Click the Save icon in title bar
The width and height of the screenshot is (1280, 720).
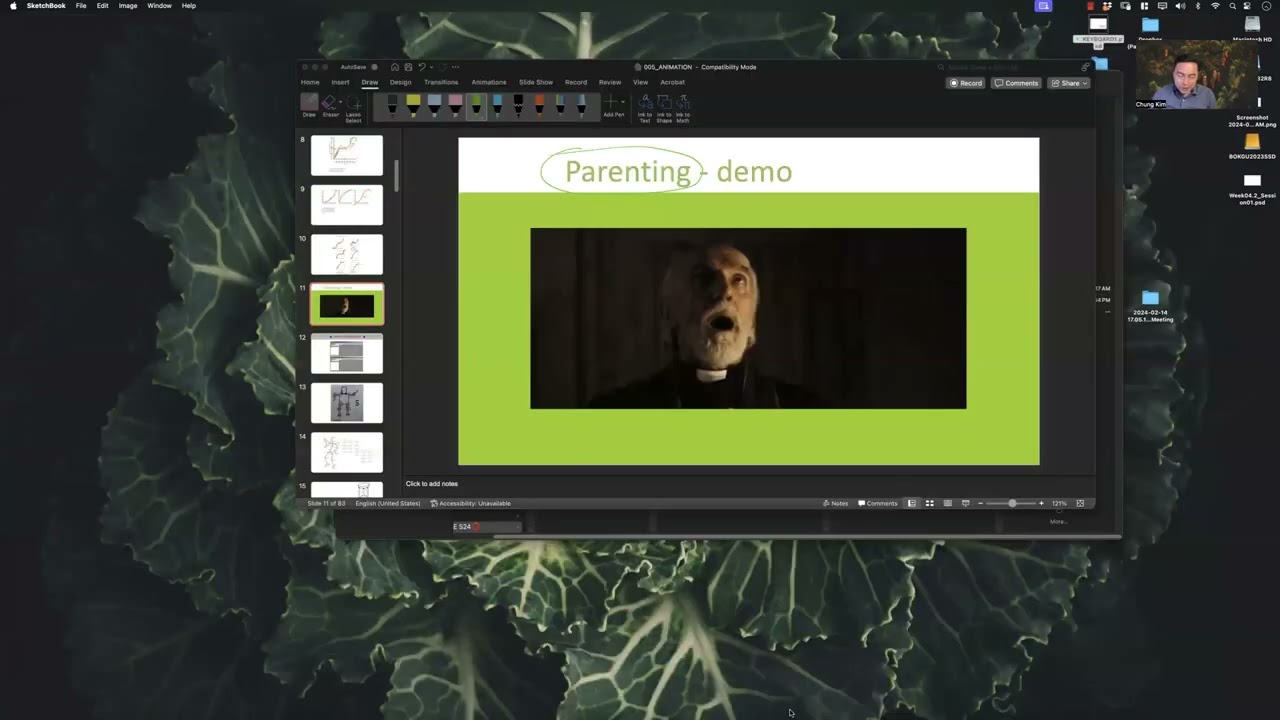tap(408, 67)
